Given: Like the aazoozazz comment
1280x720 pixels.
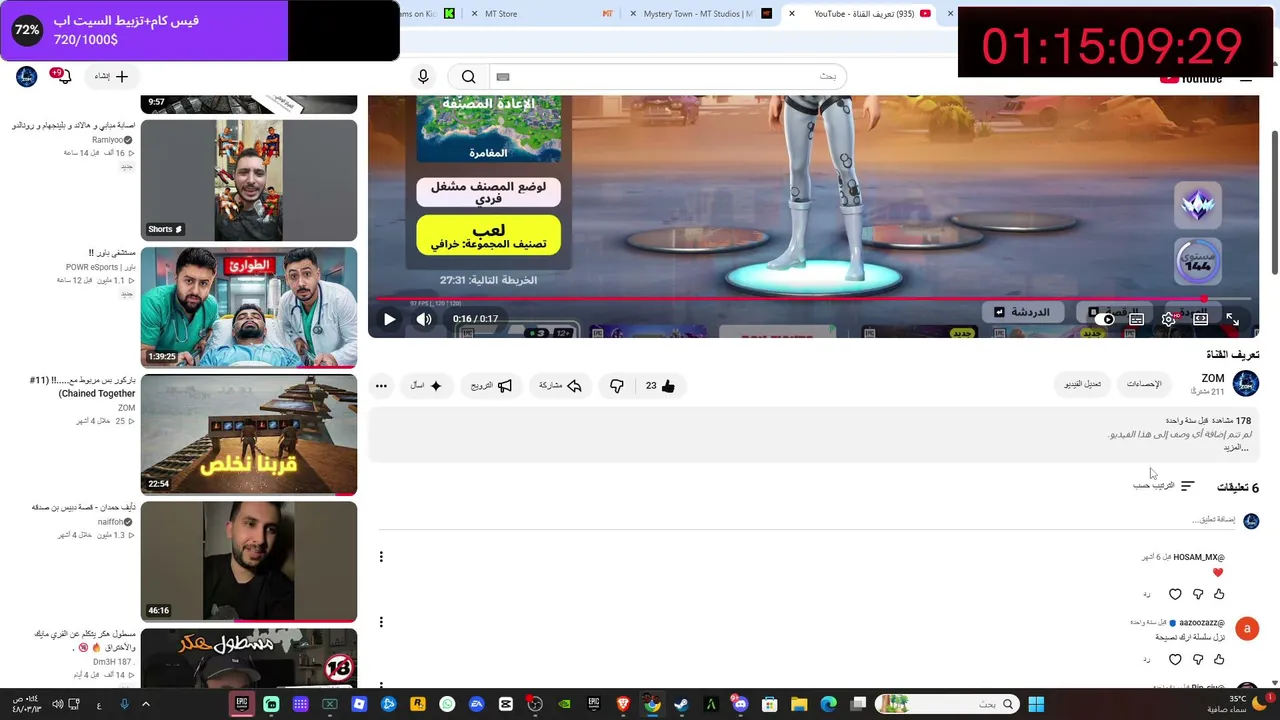Looking at the screenshot, I should 1219,660.
